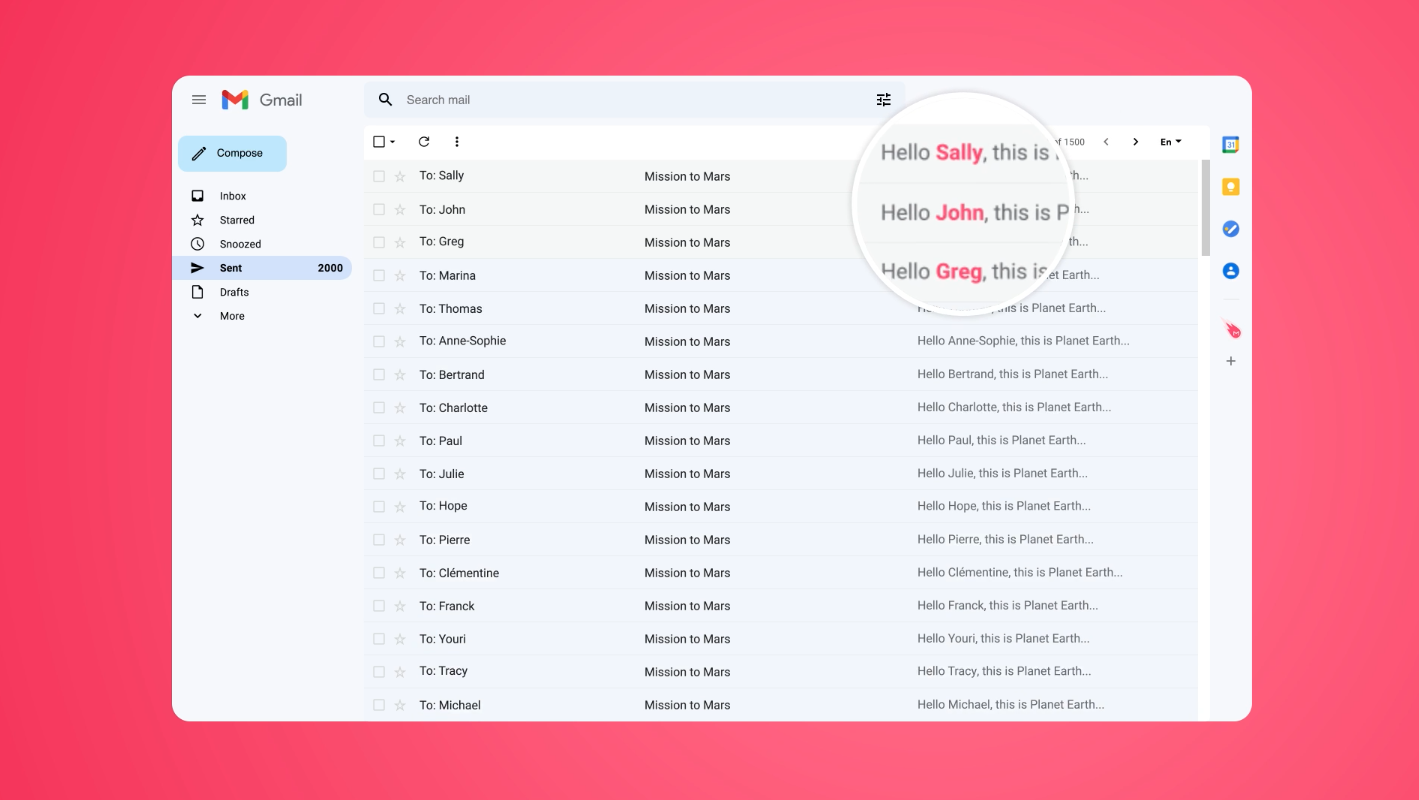The image size is (1419, 800).
Task: Open email 'Hello Charlotte, this is Planet Earth...'
Action: (x=1014, y=407)
